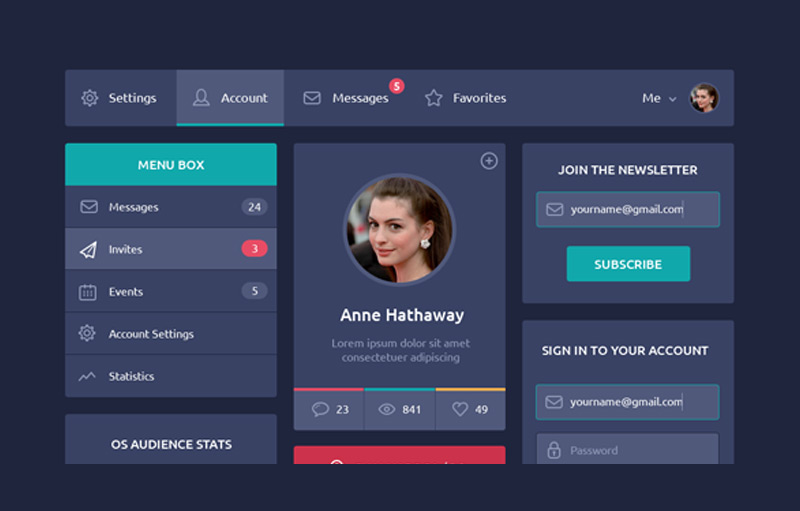Image resolution: width=800 pixels, height=511 pixels.
Task: Click the eye icon showing 841 views
Action: pyautogui.click(x=387, y=409)
